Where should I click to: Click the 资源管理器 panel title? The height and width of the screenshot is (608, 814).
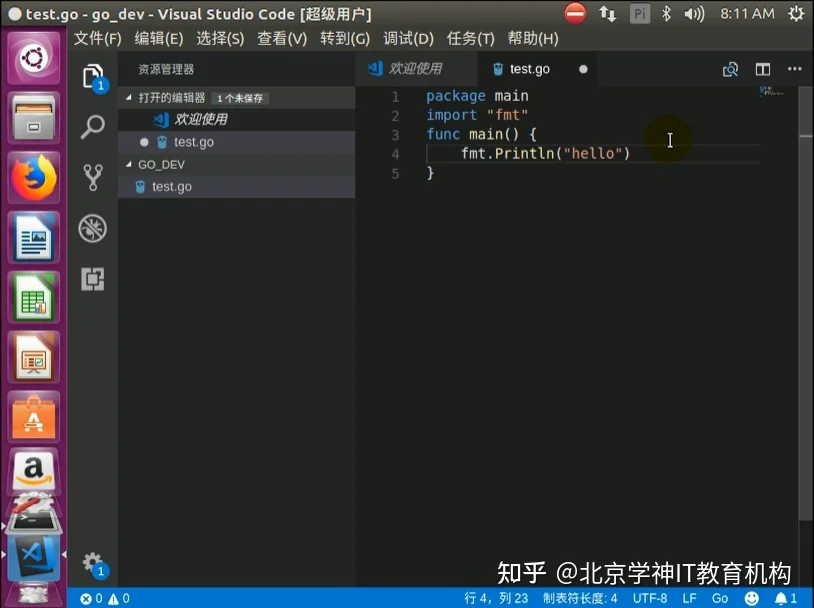click(166, 70)
